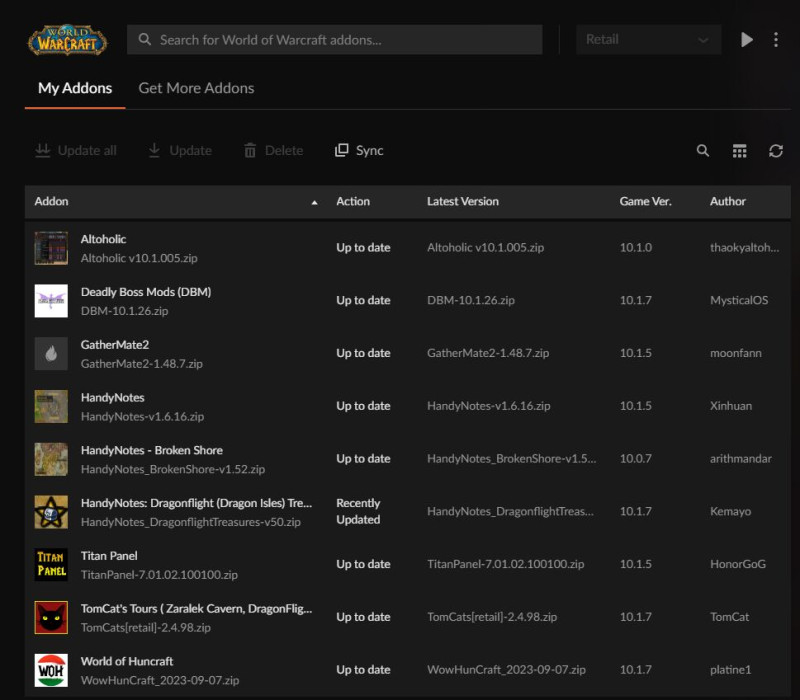Select the World of Huncraft addon name

tap(127, 661)
